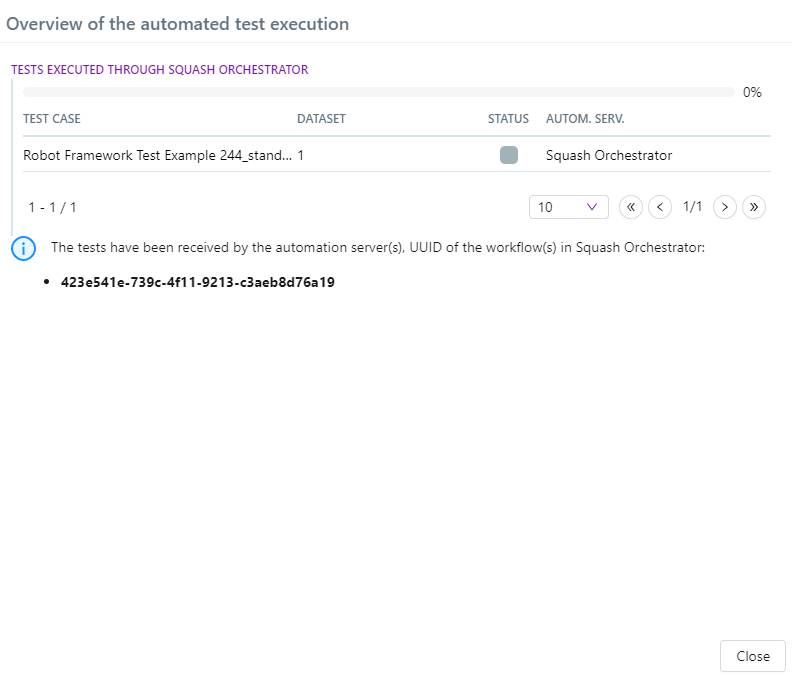This screenshot has height=675, width=792.
Task: Select the Robot Framework Test Example row
Action: [158, 156]
